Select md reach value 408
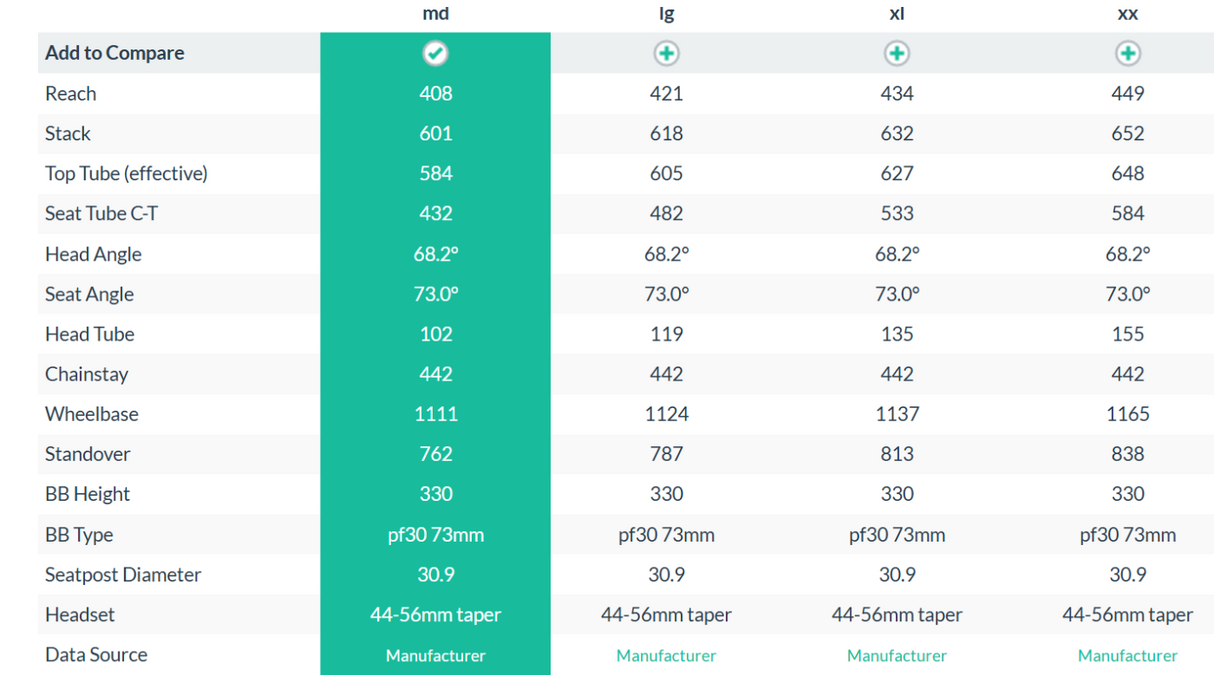This screenshot has height=682, width=1214. click(435, 94)
